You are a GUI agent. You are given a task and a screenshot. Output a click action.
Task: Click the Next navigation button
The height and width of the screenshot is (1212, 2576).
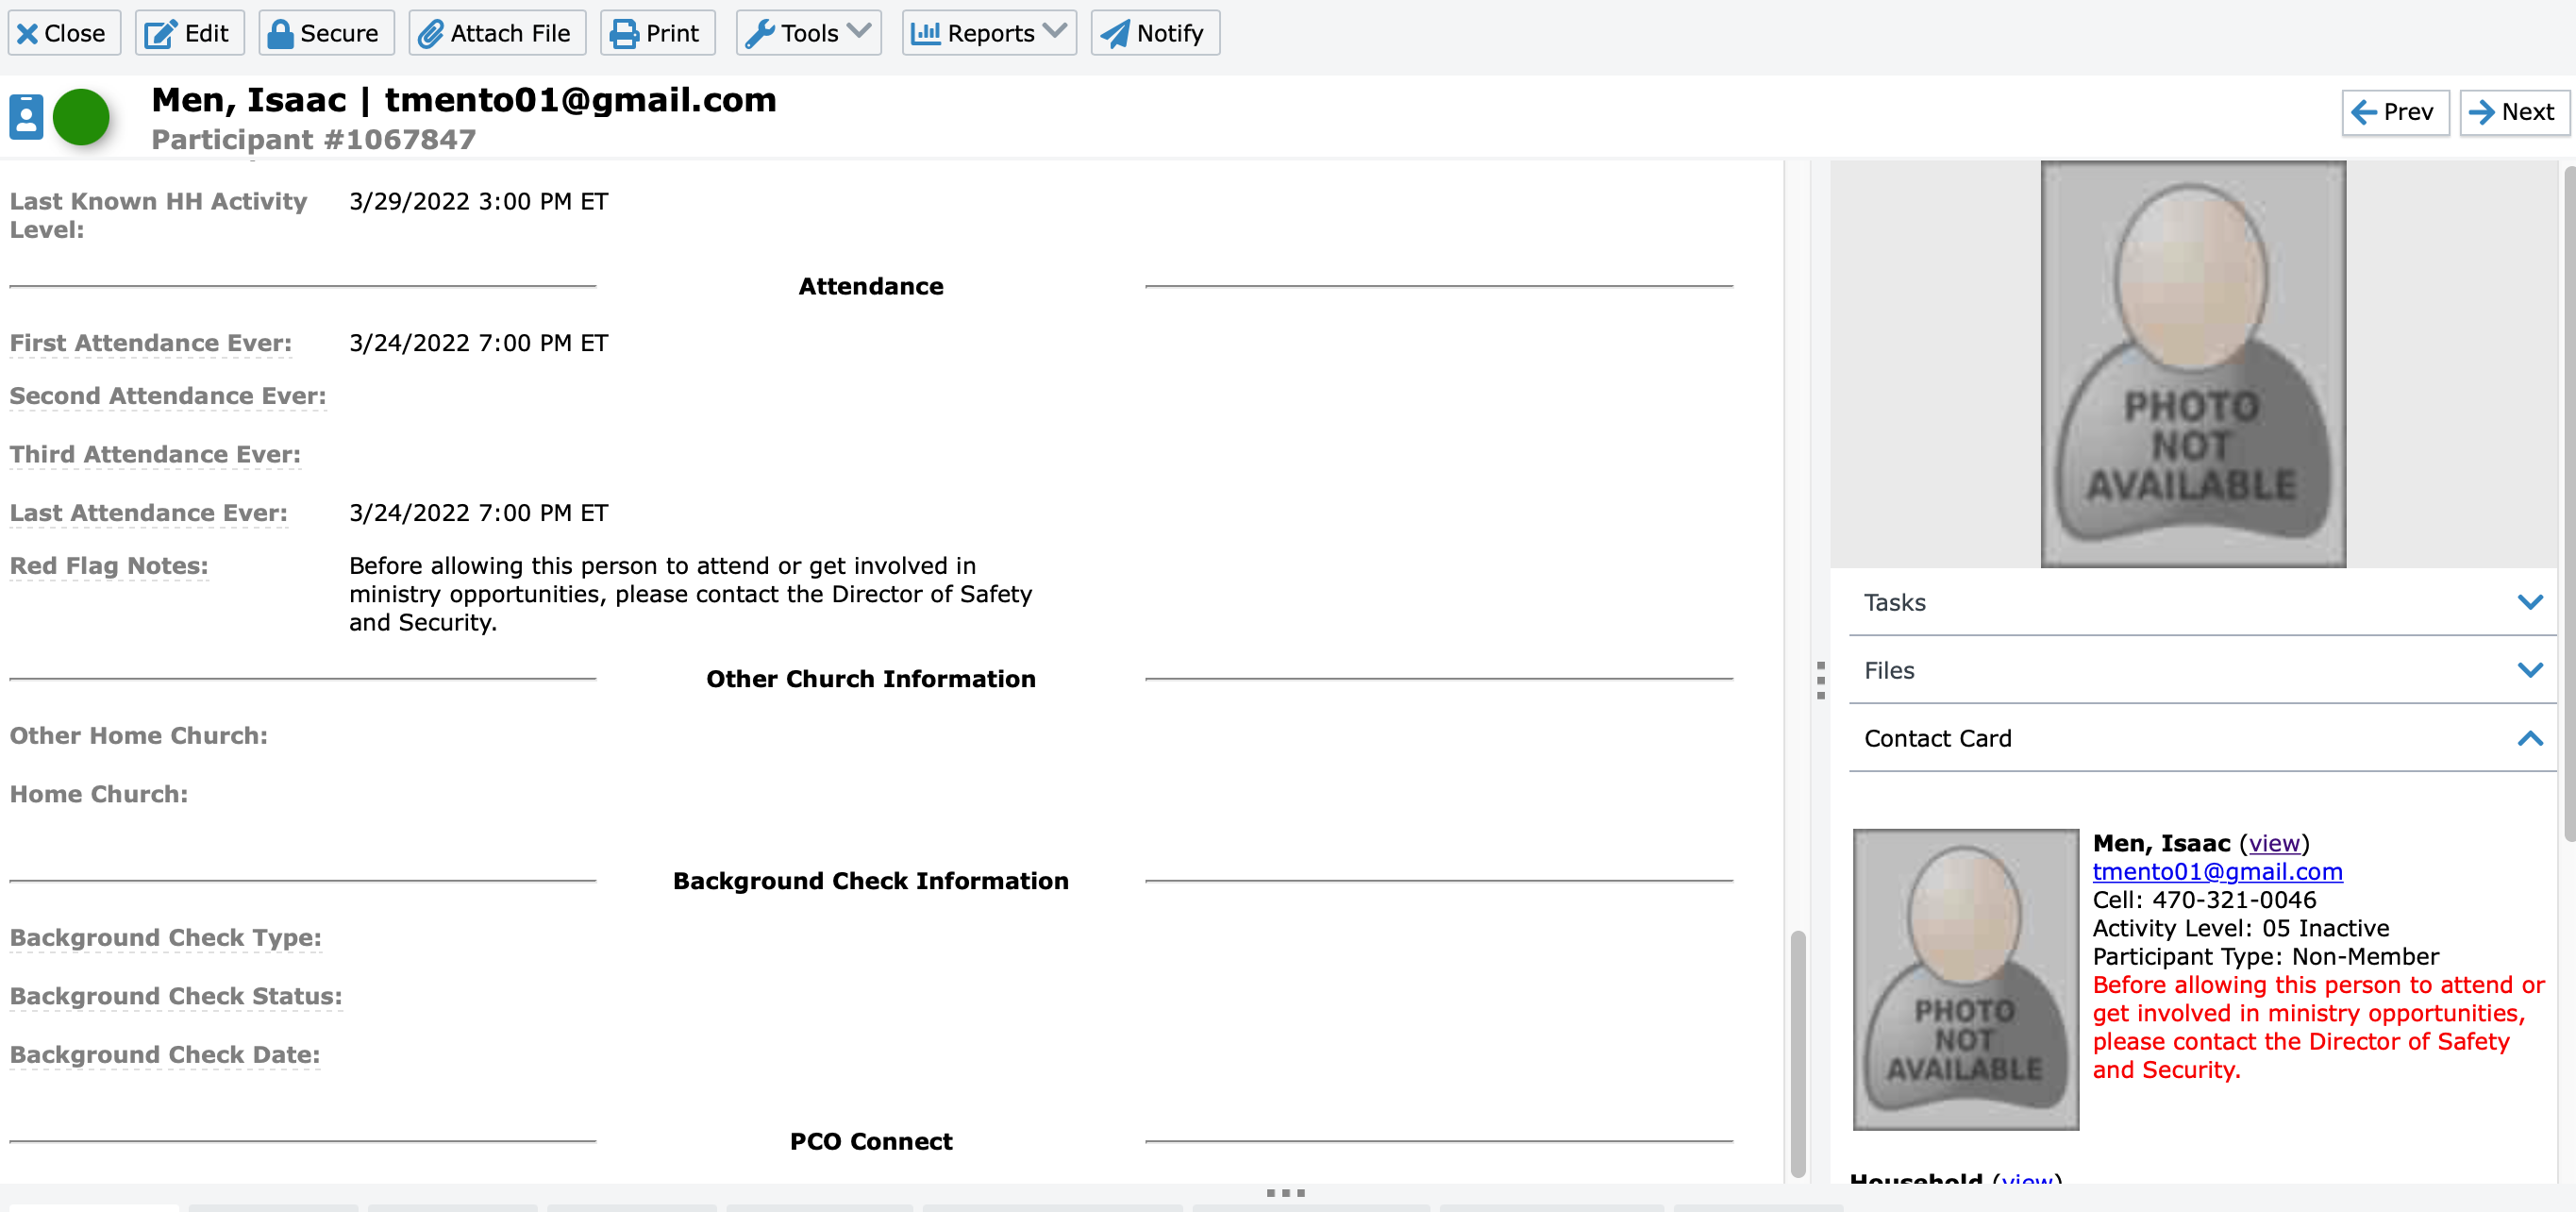point(2514,111)
